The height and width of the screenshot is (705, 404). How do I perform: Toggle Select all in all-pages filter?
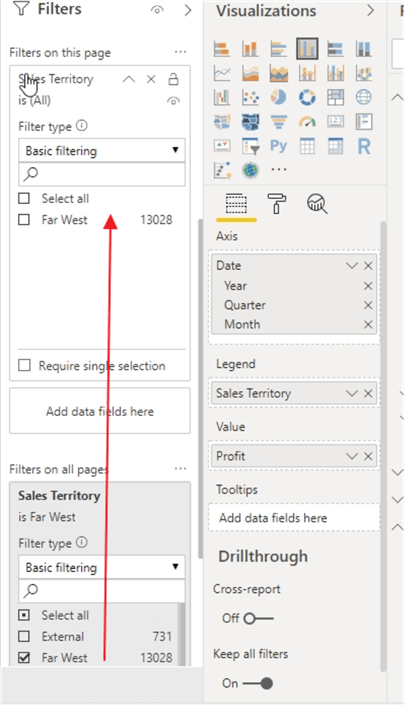coord(24,615)
